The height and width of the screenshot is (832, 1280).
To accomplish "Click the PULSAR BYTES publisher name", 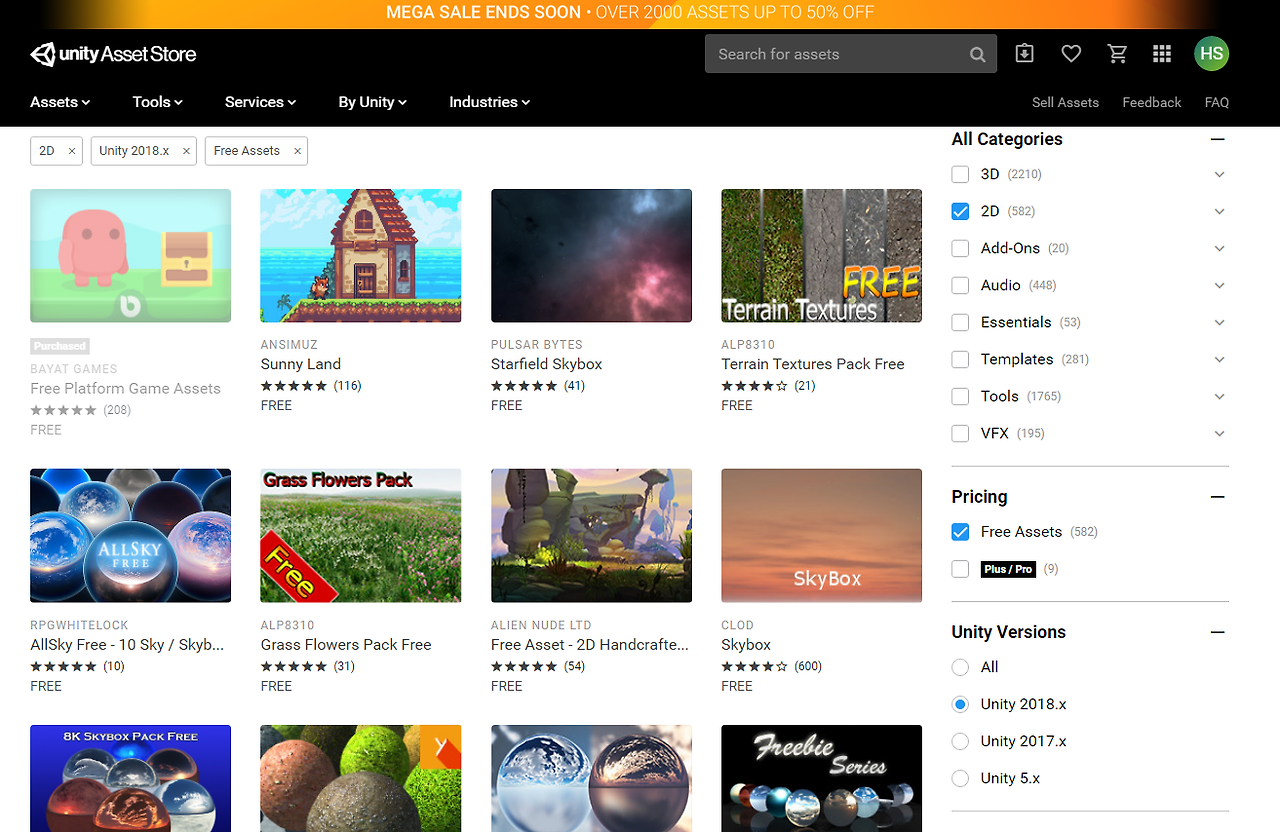I will tap(537, 344).
